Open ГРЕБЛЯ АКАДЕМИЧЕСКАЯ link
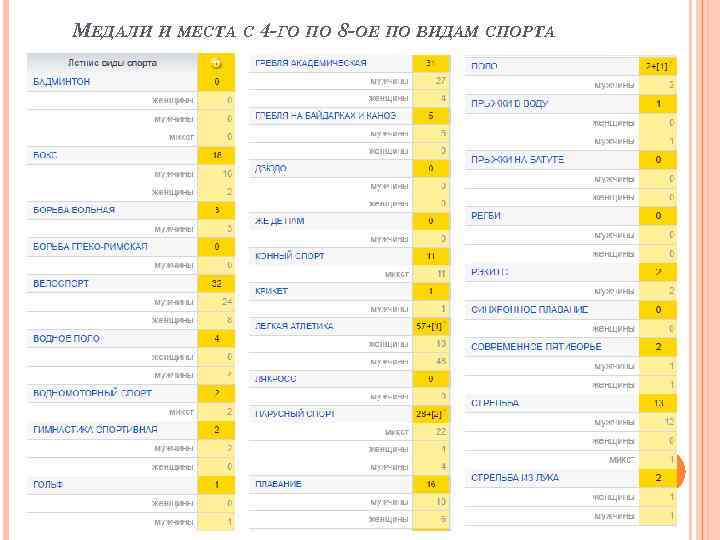 coord(311,62)
